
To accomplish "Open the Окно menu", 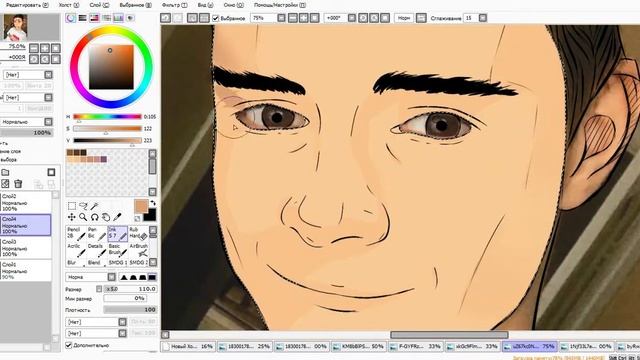I will (233, 5).
